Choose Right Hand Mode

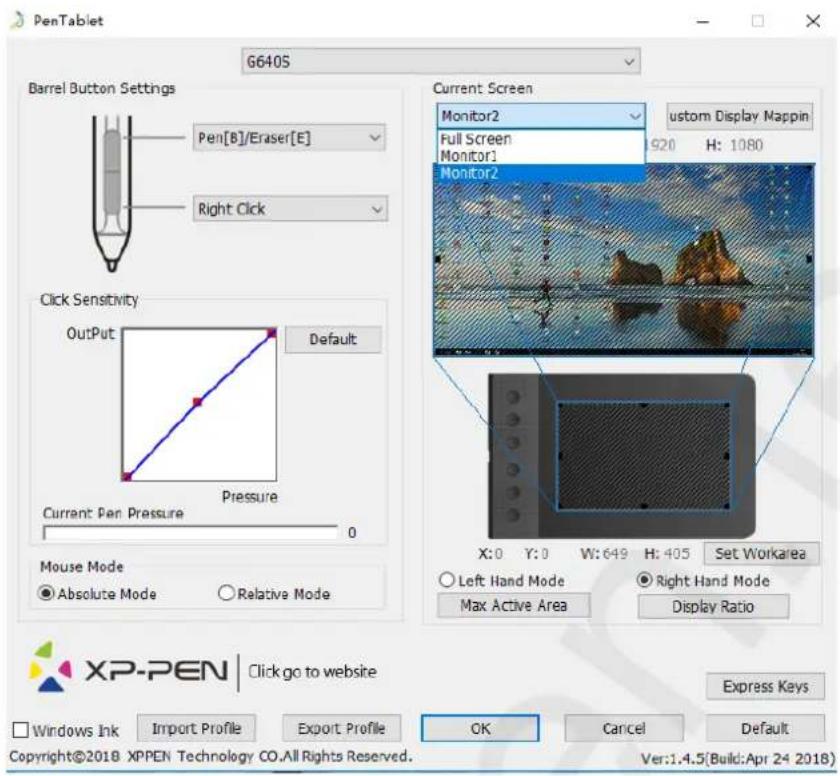click(x=644, y=580)
